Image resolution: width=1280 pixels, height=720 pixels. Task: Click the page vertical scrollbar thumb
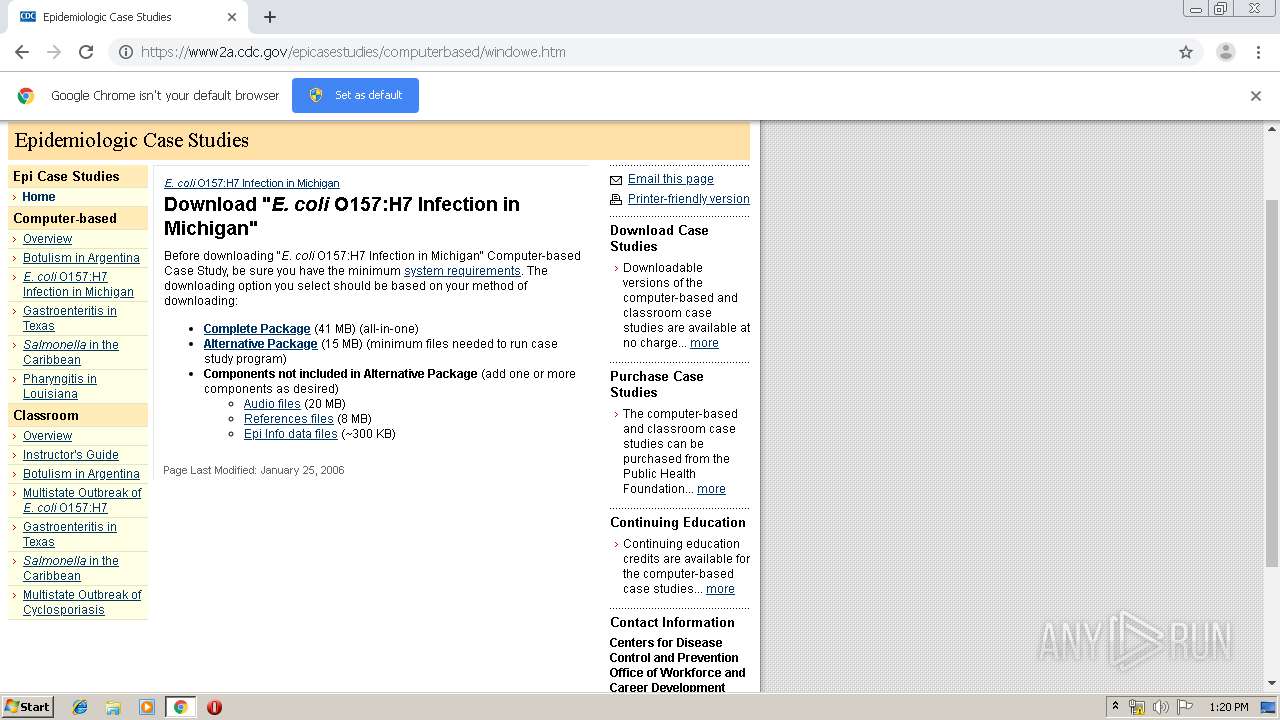[x=1272, y=384]
